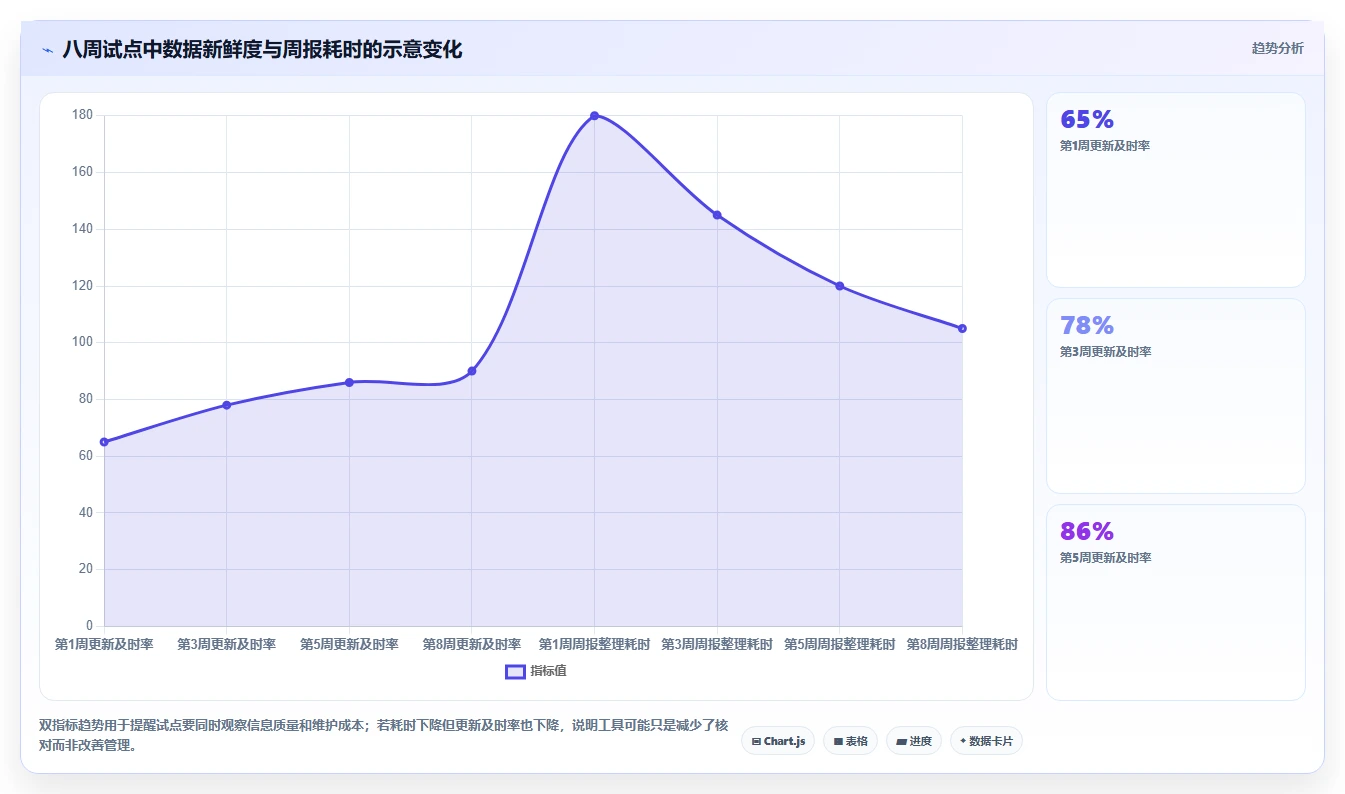
Task: Click the 数据卡片 tag
Action: 986,741
